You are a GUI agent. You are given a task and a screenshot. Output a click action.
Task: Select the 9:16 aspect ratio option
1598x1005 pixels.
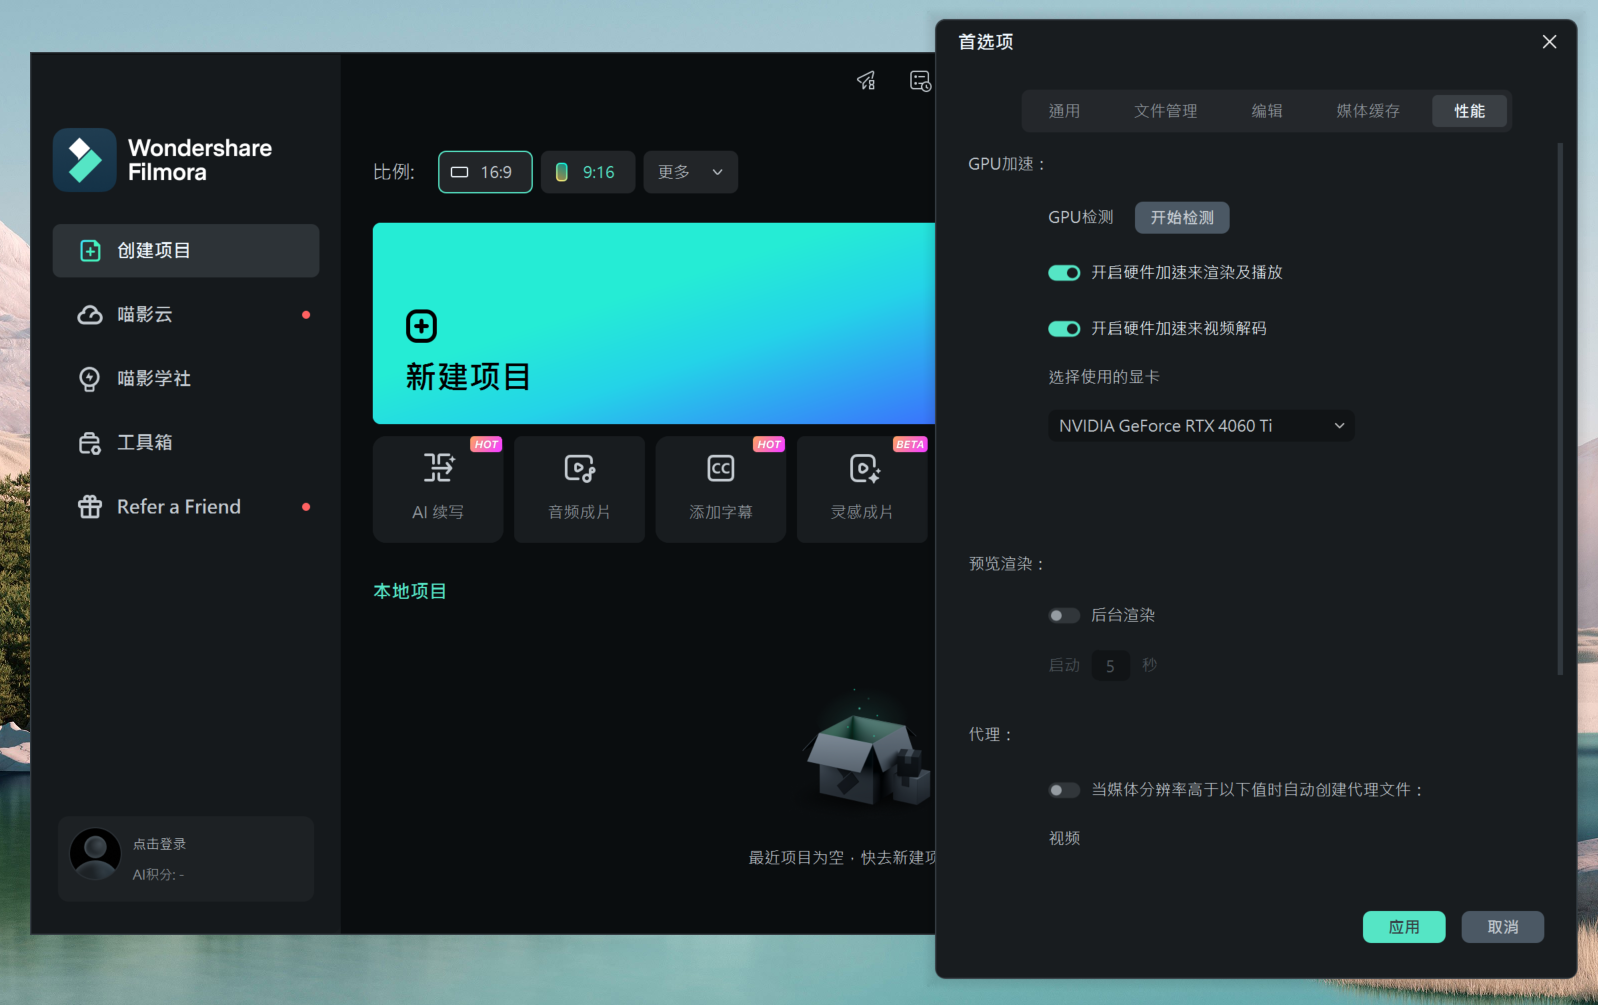(587, 172)
